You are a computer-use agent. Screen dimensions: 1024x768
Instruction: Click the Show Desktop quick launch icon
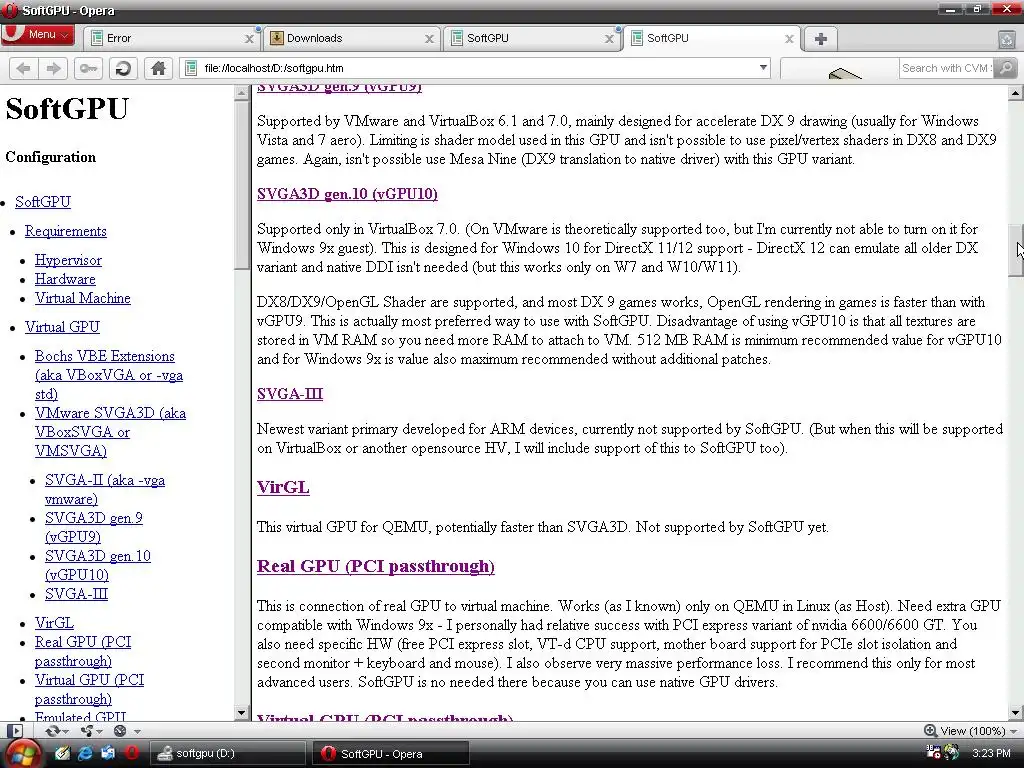click(x=108, y=753)
